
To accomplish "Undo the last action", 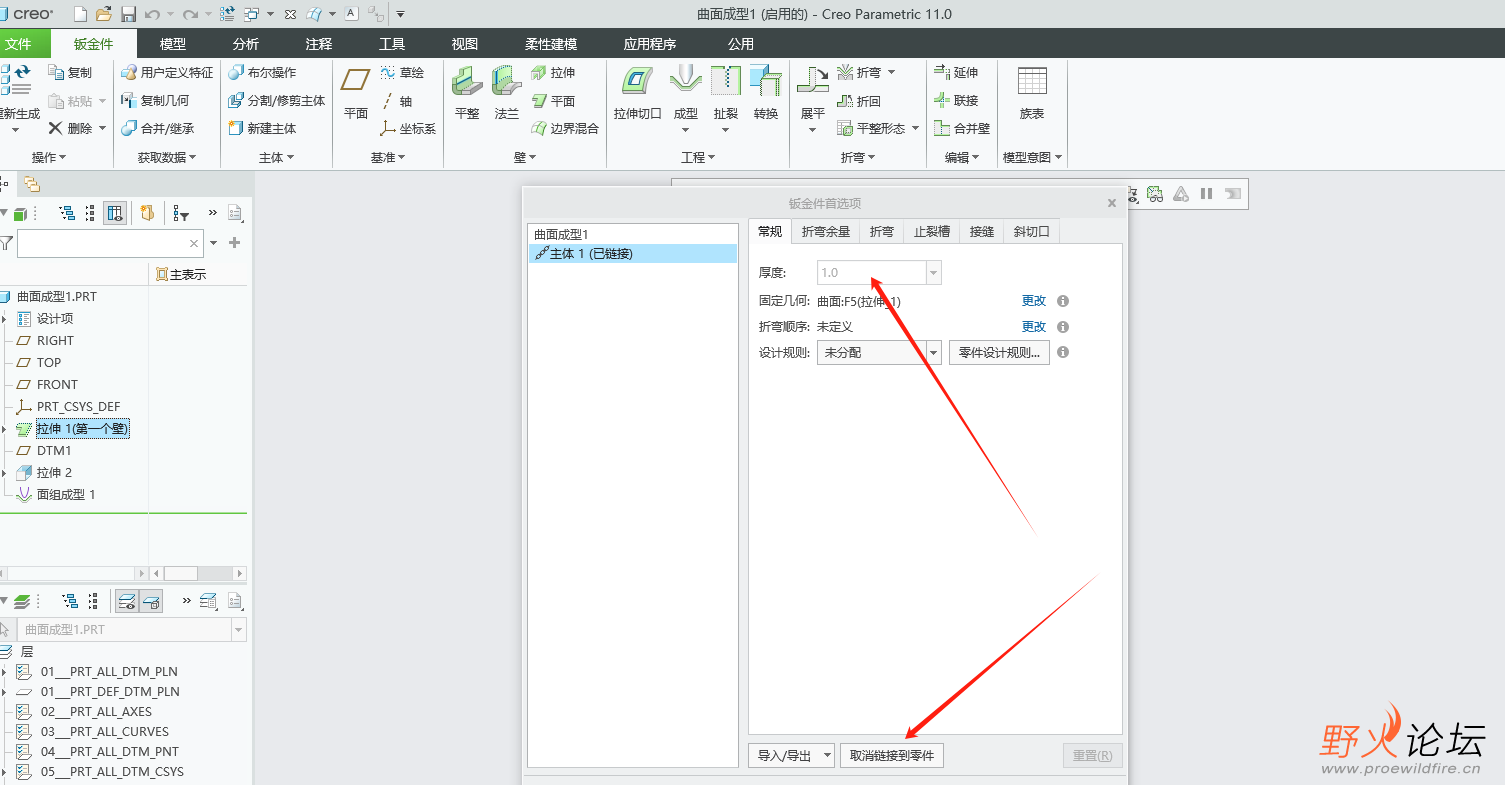I will coord(152,14).
